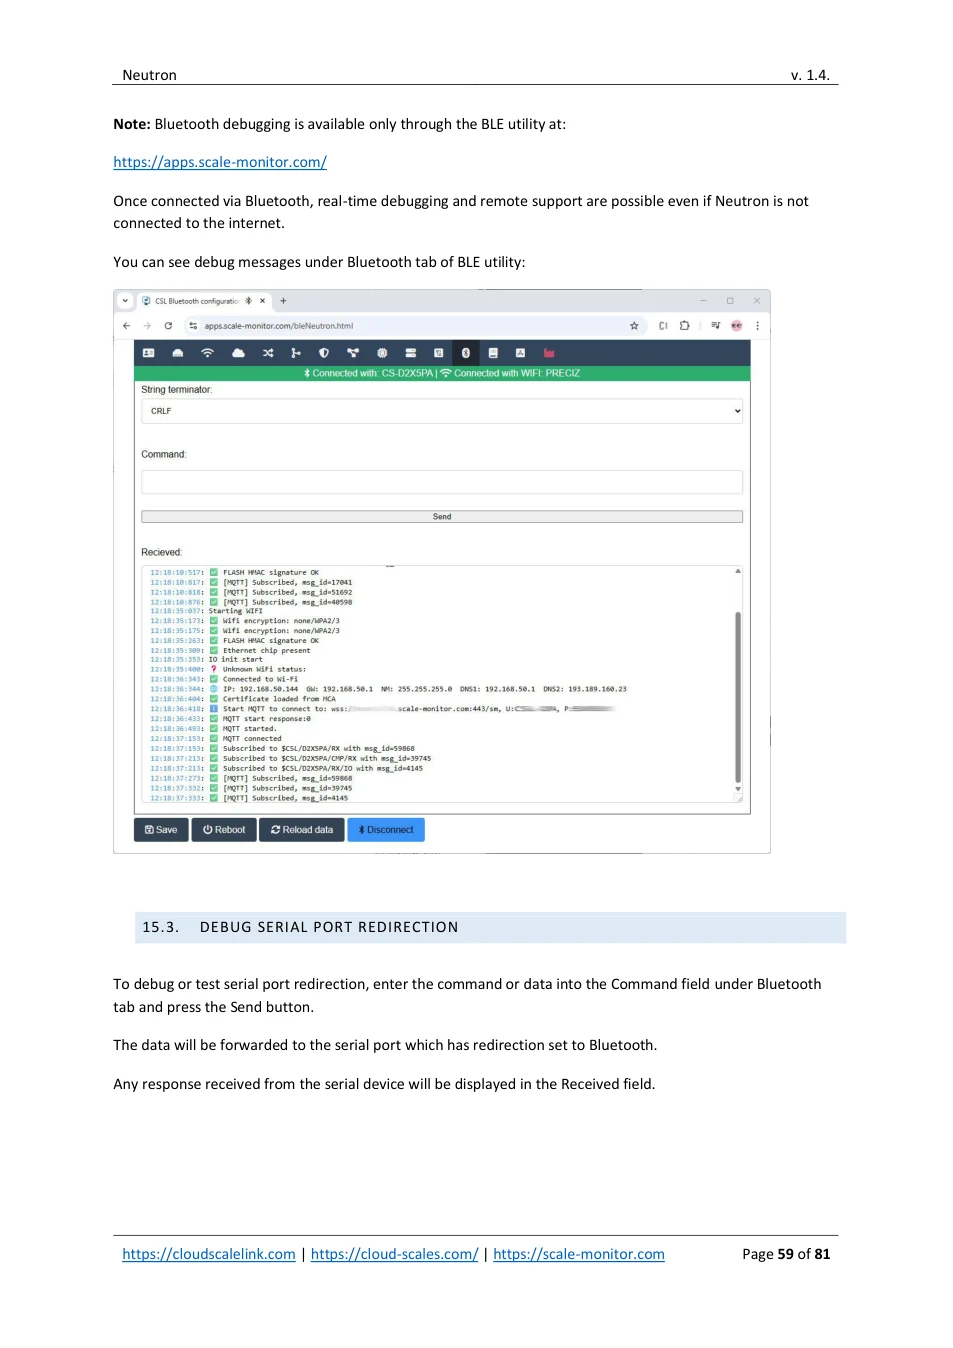
Task: Click the scale/dome icon in navbar
Action: pyautogui.click(x=178, y=353)
